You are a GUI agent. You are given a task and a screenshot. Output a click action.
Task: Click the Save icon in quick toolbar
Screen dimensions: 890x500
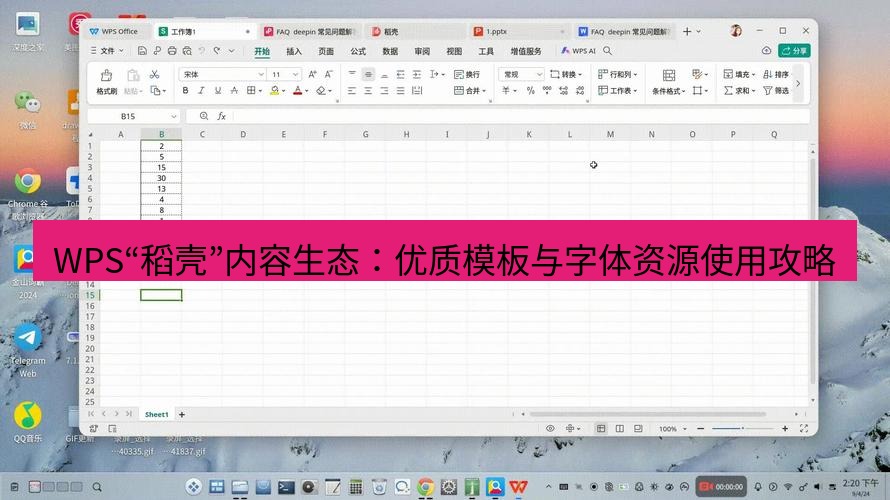pyautogui.click(x=142, y=51)
